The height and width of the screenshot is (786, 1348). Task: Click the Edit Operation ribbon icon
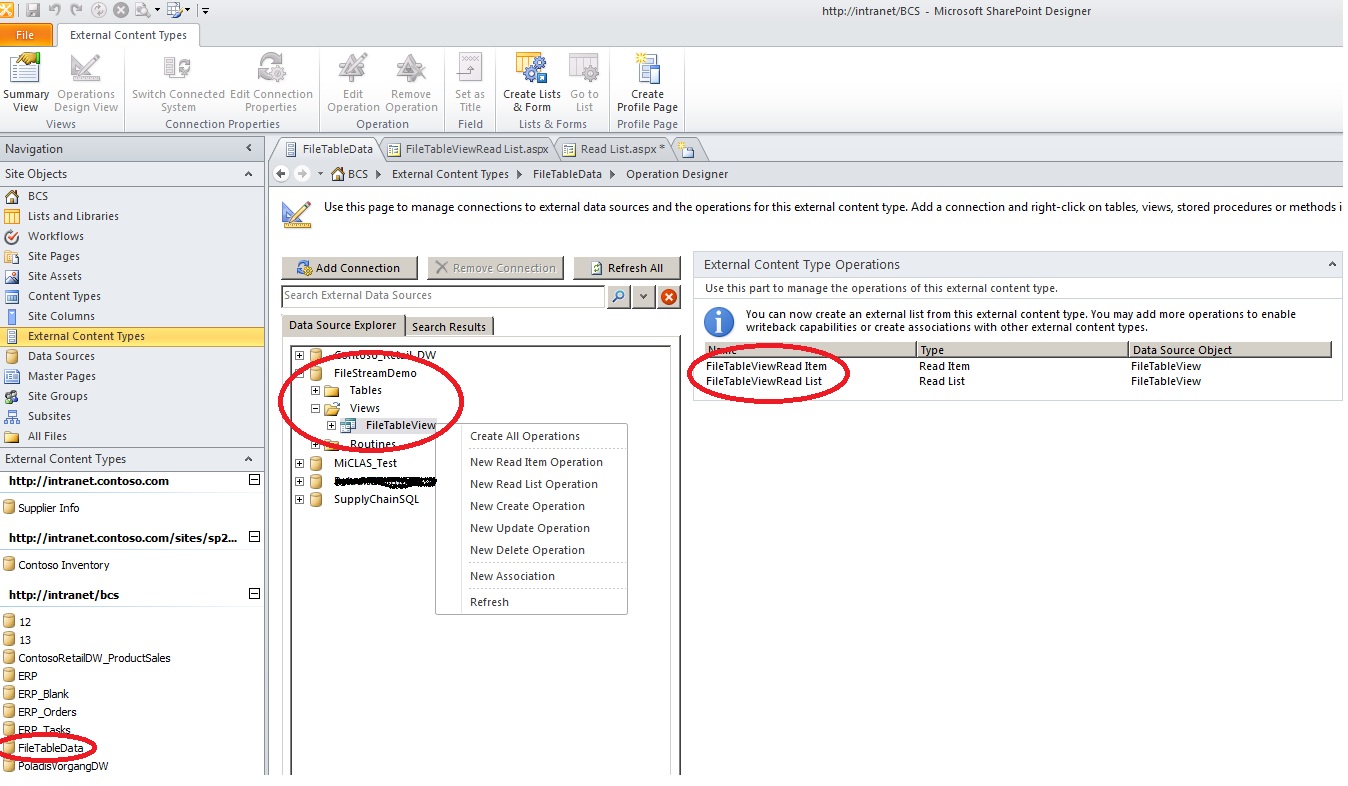[353, 84]
